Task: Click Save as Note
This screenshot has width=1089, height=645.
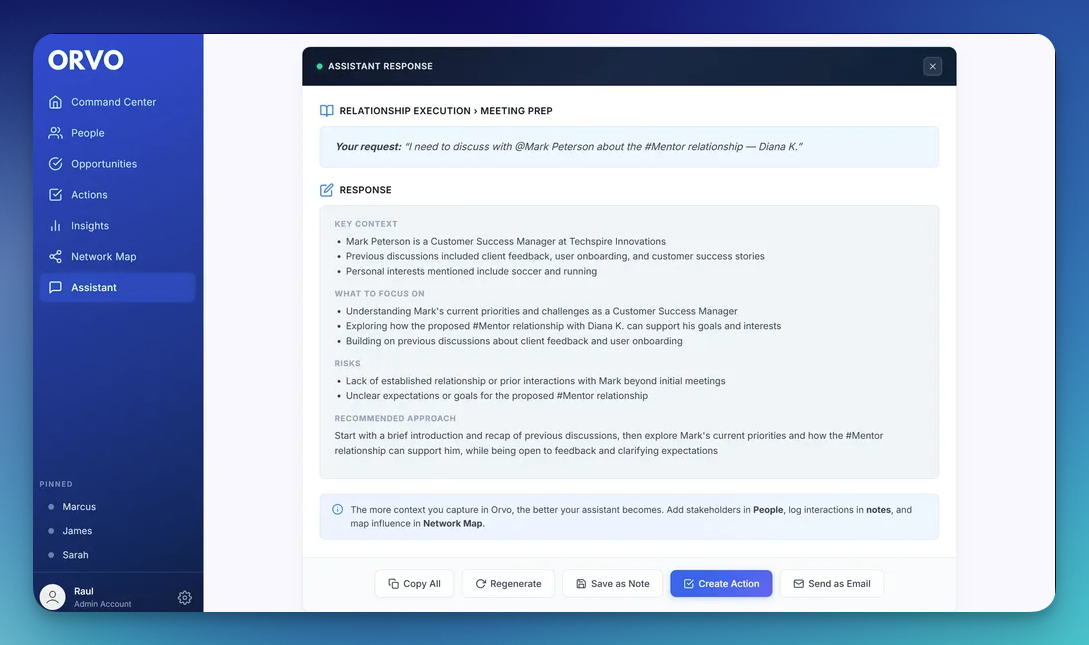Action: [612, 584]
